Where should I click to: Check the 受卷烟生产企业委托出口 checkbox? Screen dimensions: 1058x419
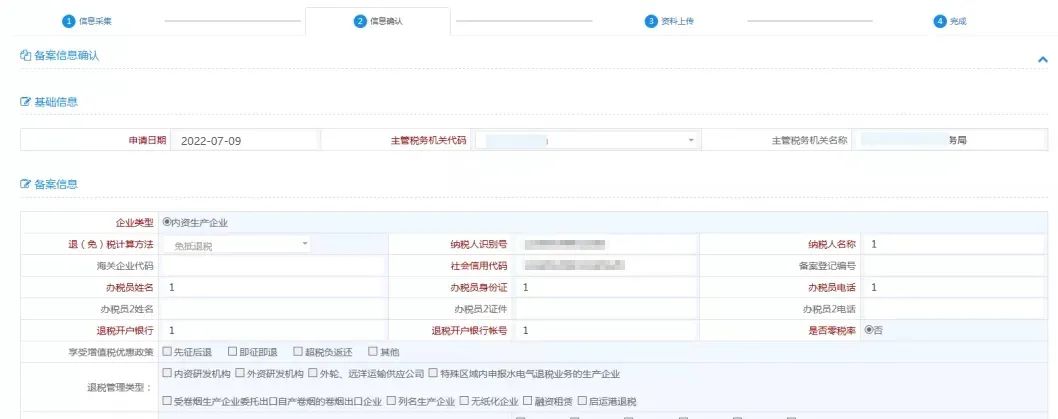coord(167,401)
